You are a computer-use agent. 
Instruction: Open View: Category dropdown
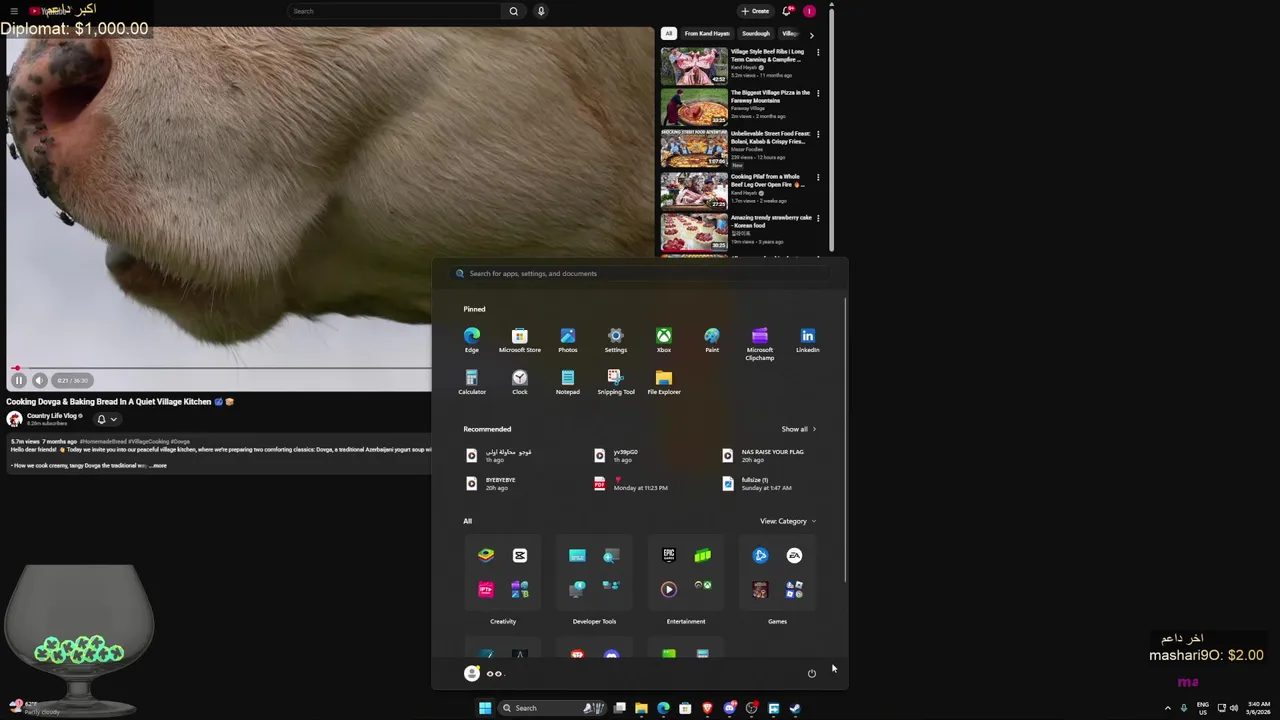pyautogui.click(x=788, y=521)
